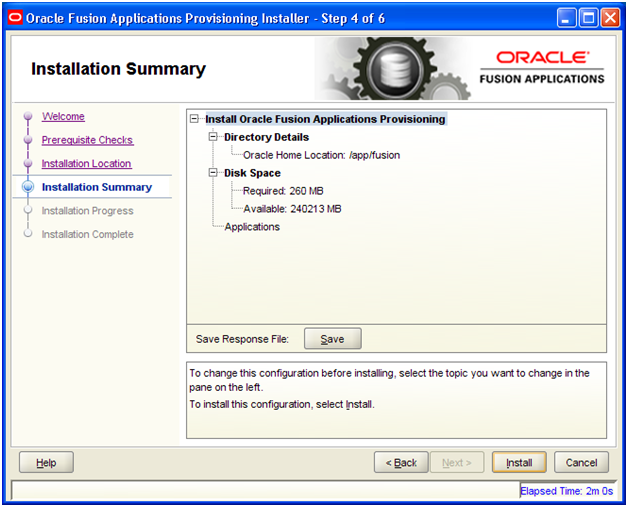This screenshot has height=507, width=628.
Task: Close the installer window
Action: click(611, 18)
